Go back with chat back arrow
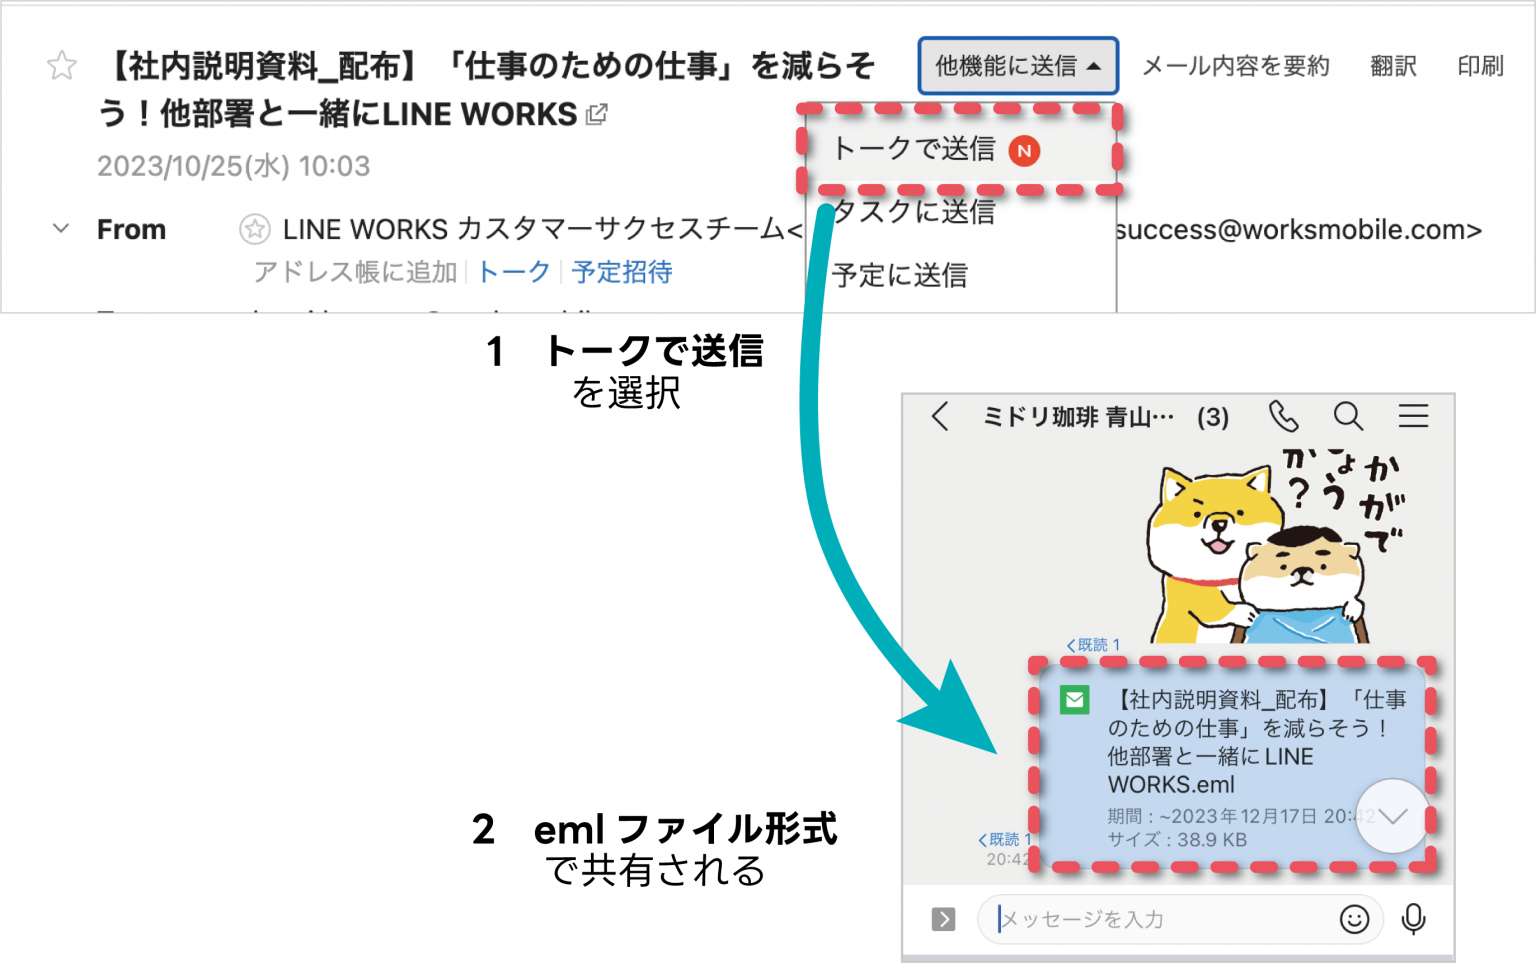The width and height of the screenshot is (1536, 963). point(940,416)
